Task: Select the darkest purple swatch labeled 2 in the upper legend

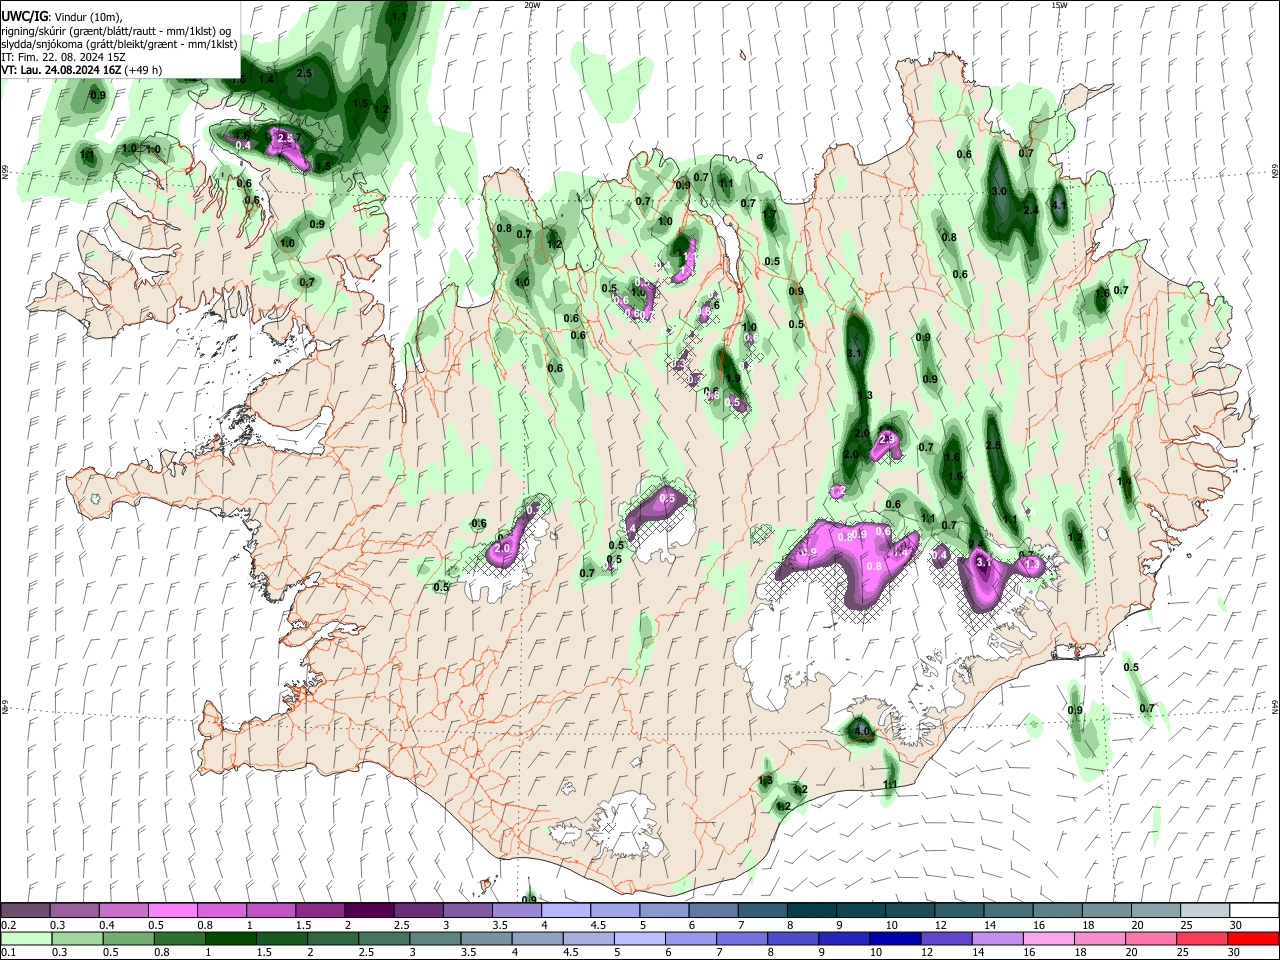Action: click(x=368, y=911)
